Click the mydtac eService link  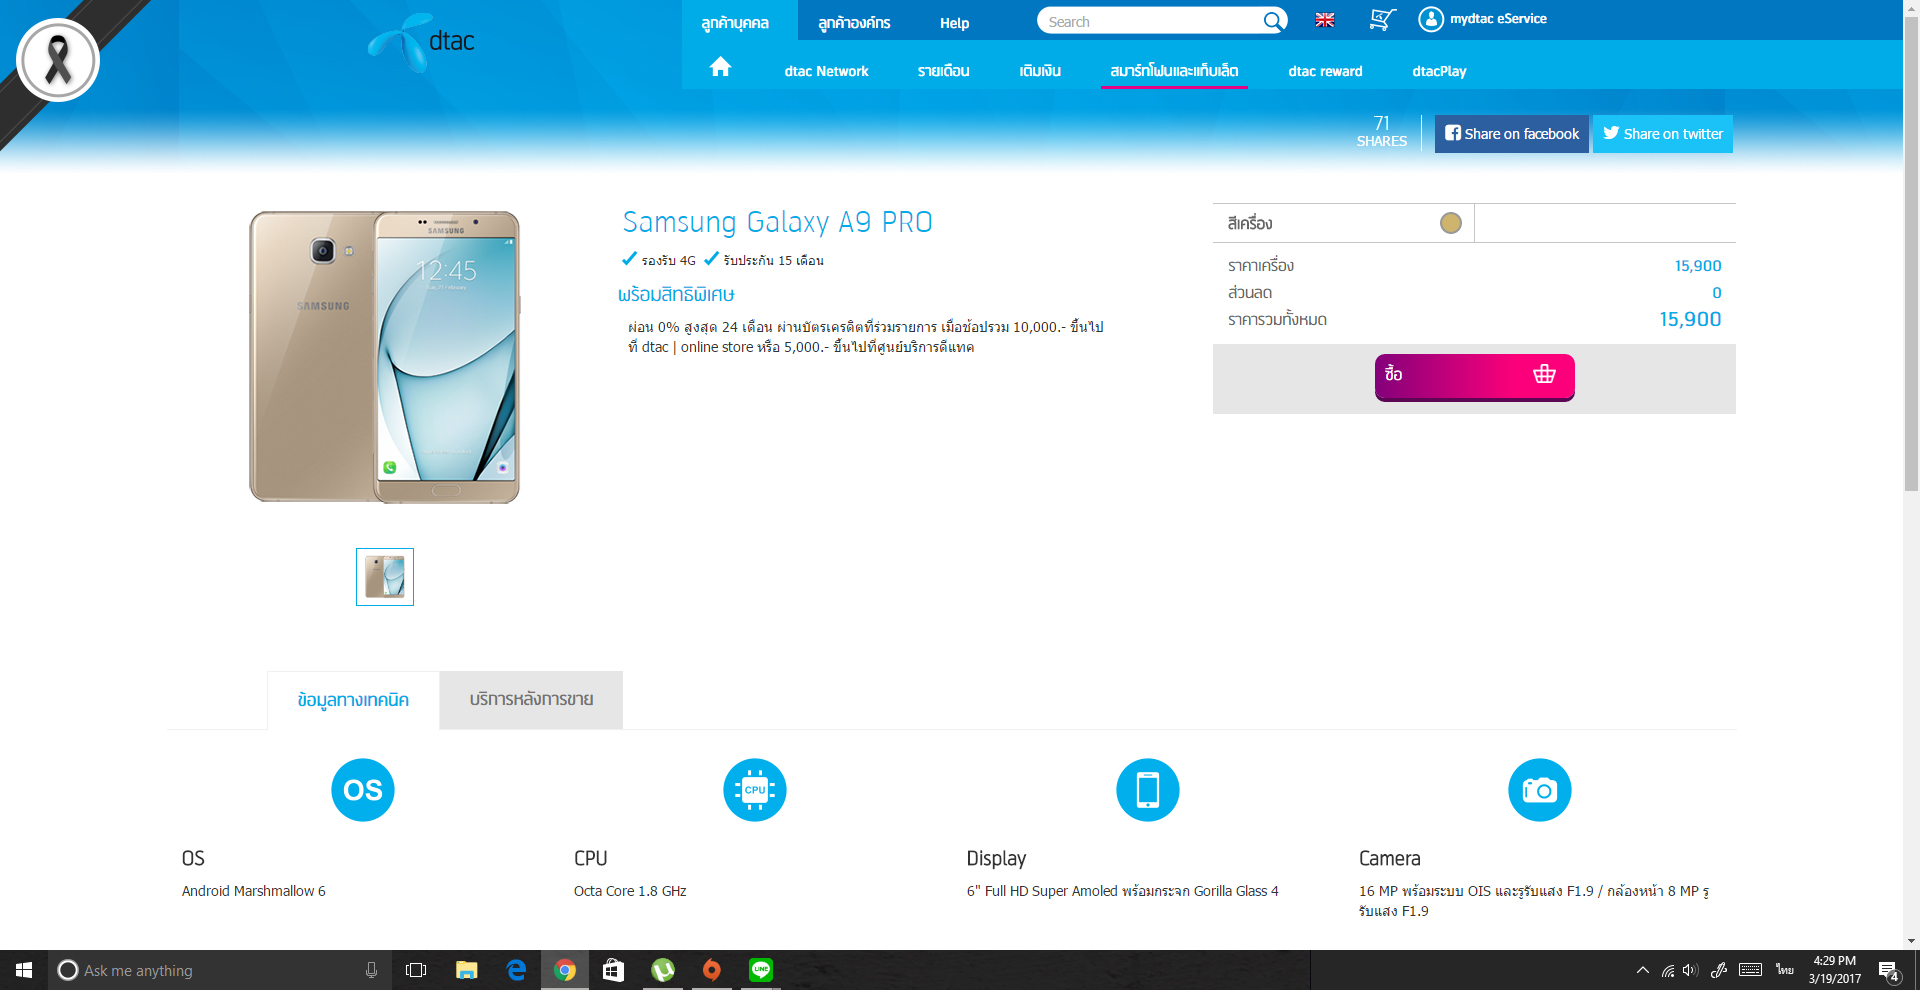pyautogui.click(x=1498, y=19)
